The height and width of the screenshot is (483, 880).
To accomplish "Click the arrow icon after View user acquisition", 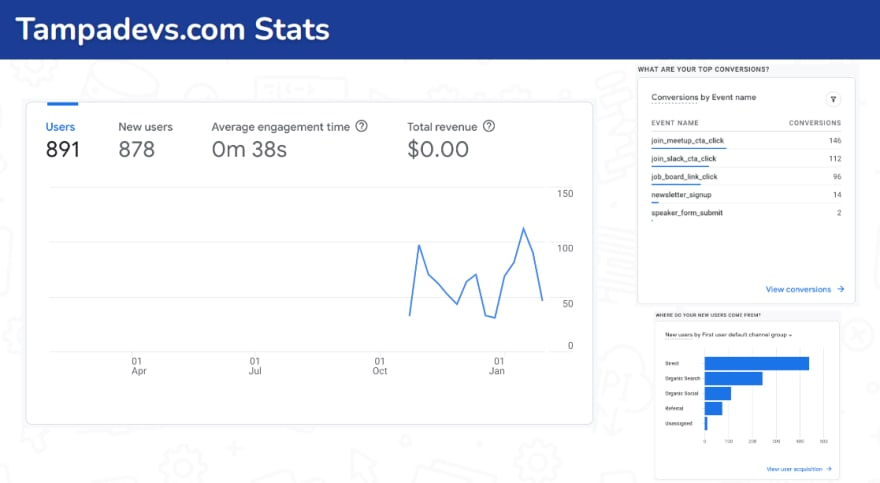I will tap(828, 468).
